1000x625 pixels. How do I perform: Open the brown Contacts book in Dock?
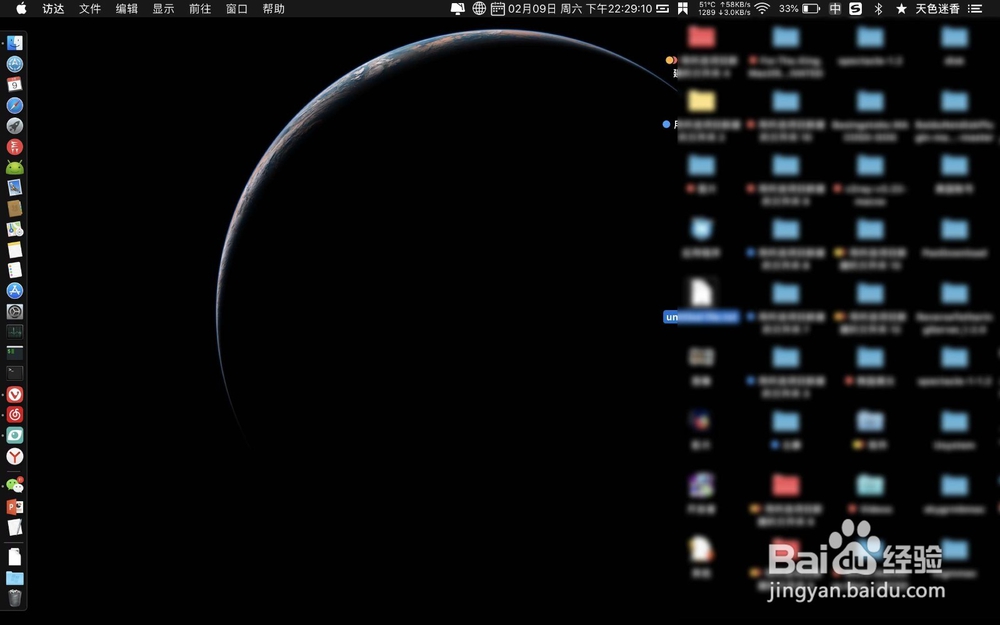[x=15, y=208]
